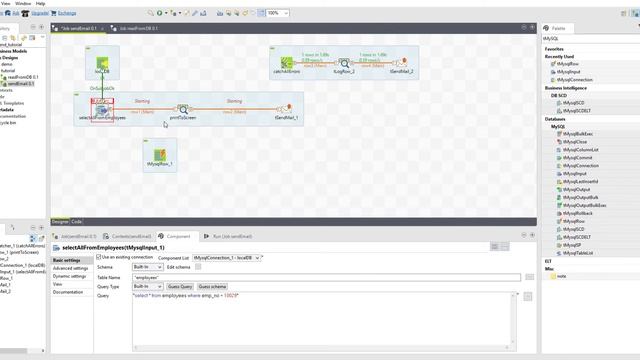This screenshot has height=360, width=640.
Task: Collapse the tMysqlRow_1 subjob box
Action: pos(146,141)
